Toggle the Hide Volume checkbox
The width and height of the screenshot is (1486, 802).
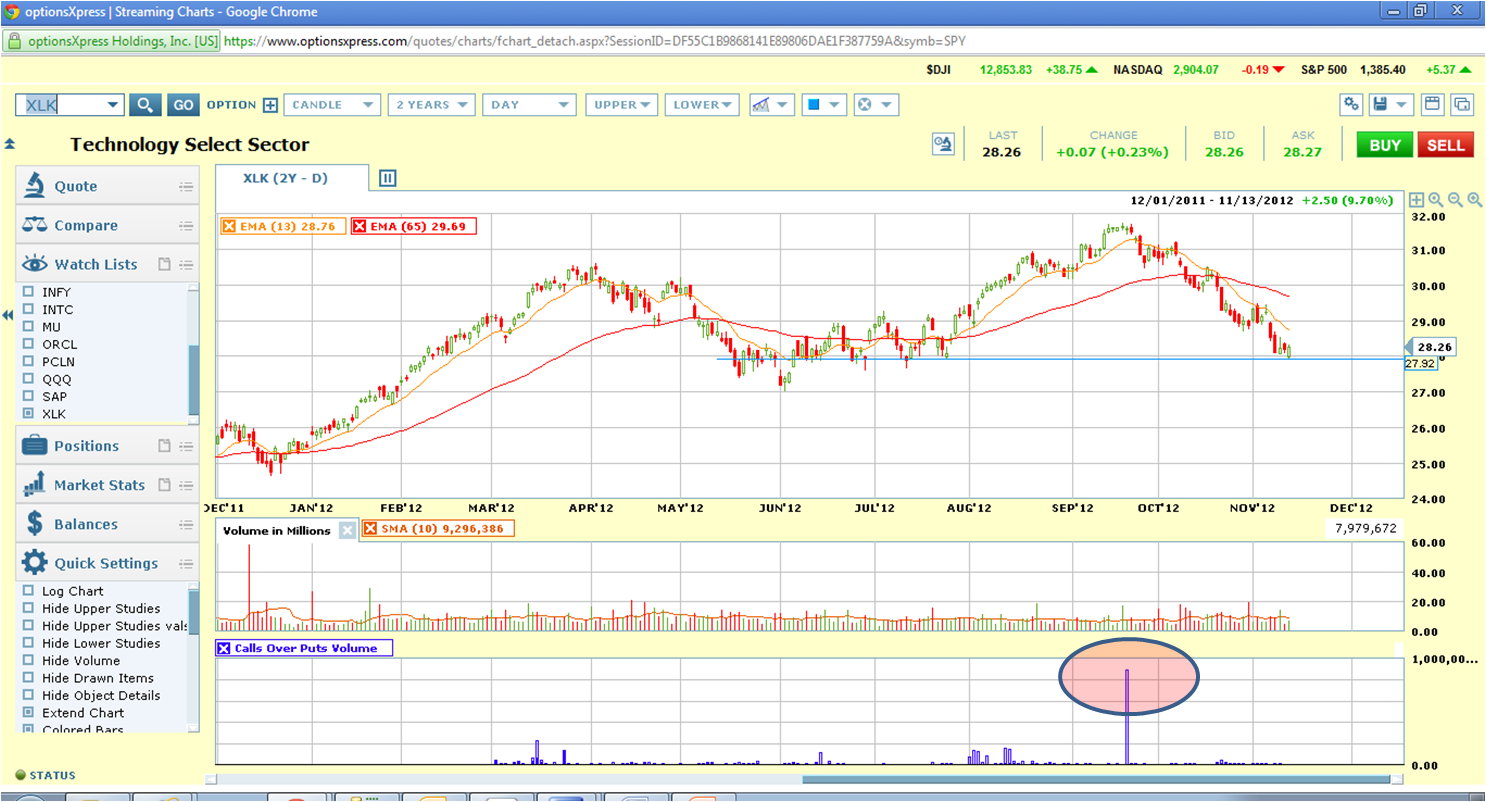pyautogui.click(x=28, y=660)
